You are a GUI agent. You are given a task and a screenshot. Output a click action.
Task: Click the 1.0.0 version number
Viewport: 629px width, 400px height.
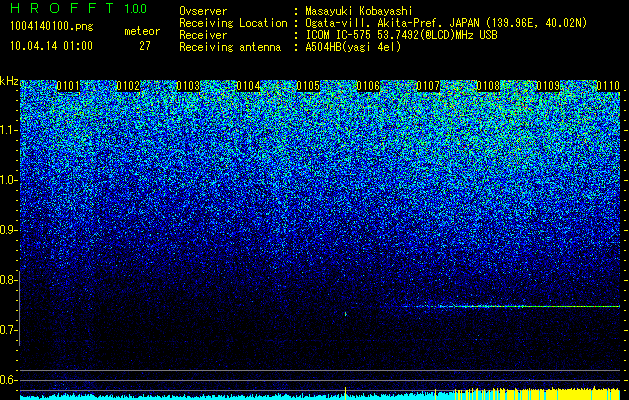tap(136, 9)
